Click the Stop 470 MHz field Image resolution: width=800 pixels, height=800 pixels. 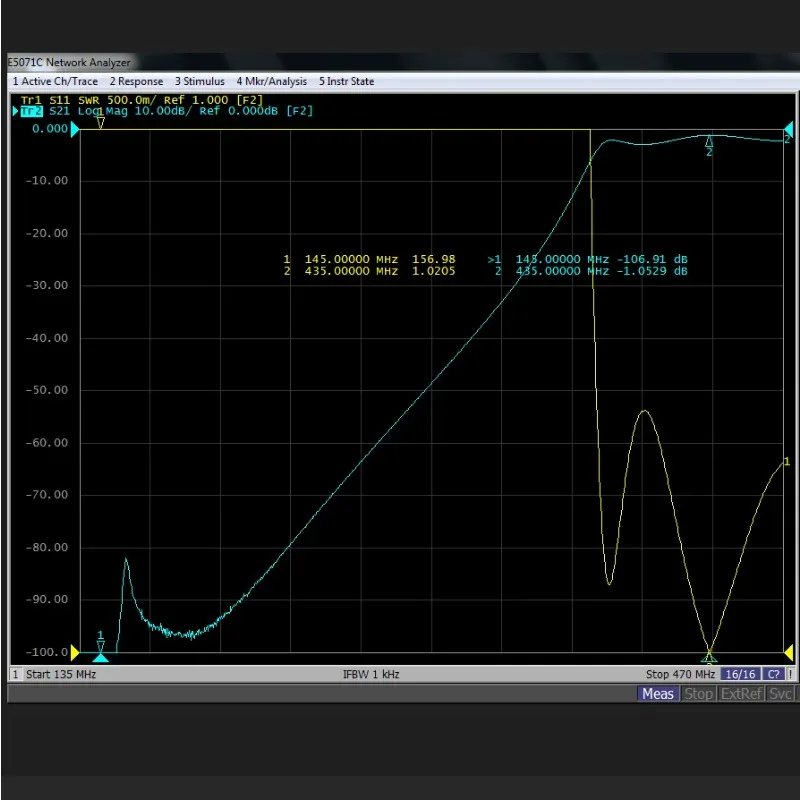coord(681,674)
